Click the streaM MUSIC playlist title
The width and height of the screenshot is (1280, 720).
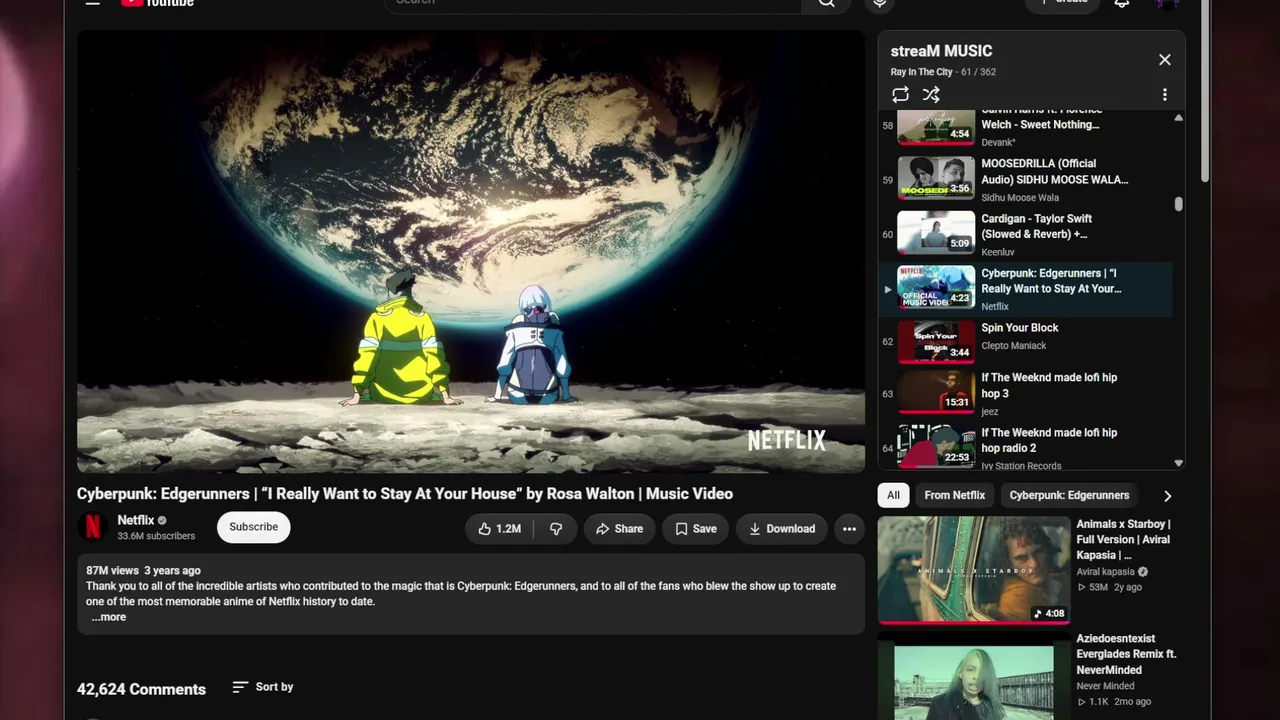(941, 51)
